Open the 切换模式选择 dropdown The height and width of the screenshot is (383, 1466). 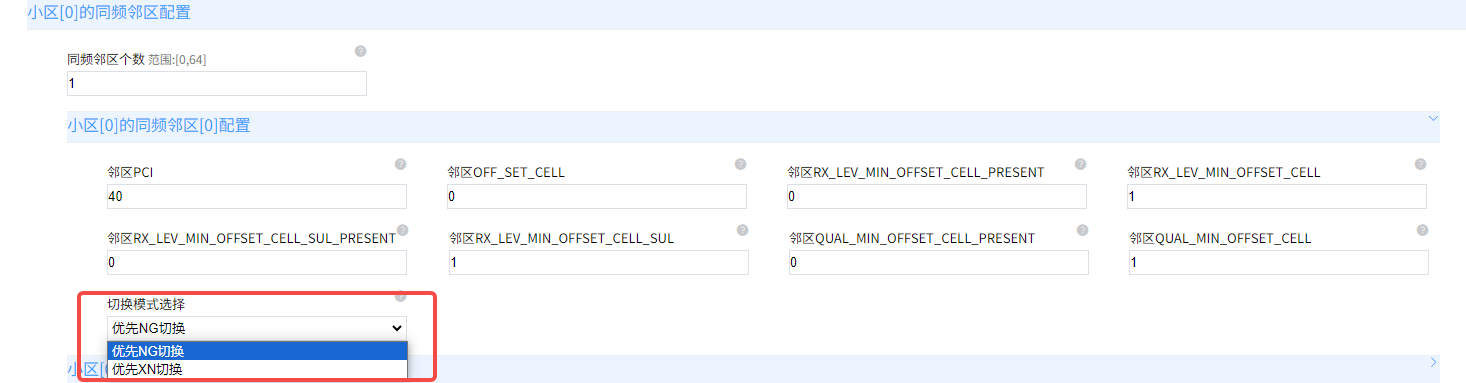(257, 328)
